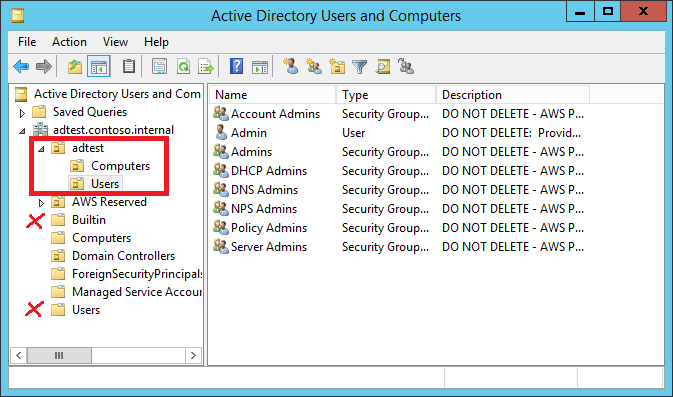Click the Up one level folder icon
Image resolution: width=673 pixels, height=397 pixels.
[x=75, y=67]
